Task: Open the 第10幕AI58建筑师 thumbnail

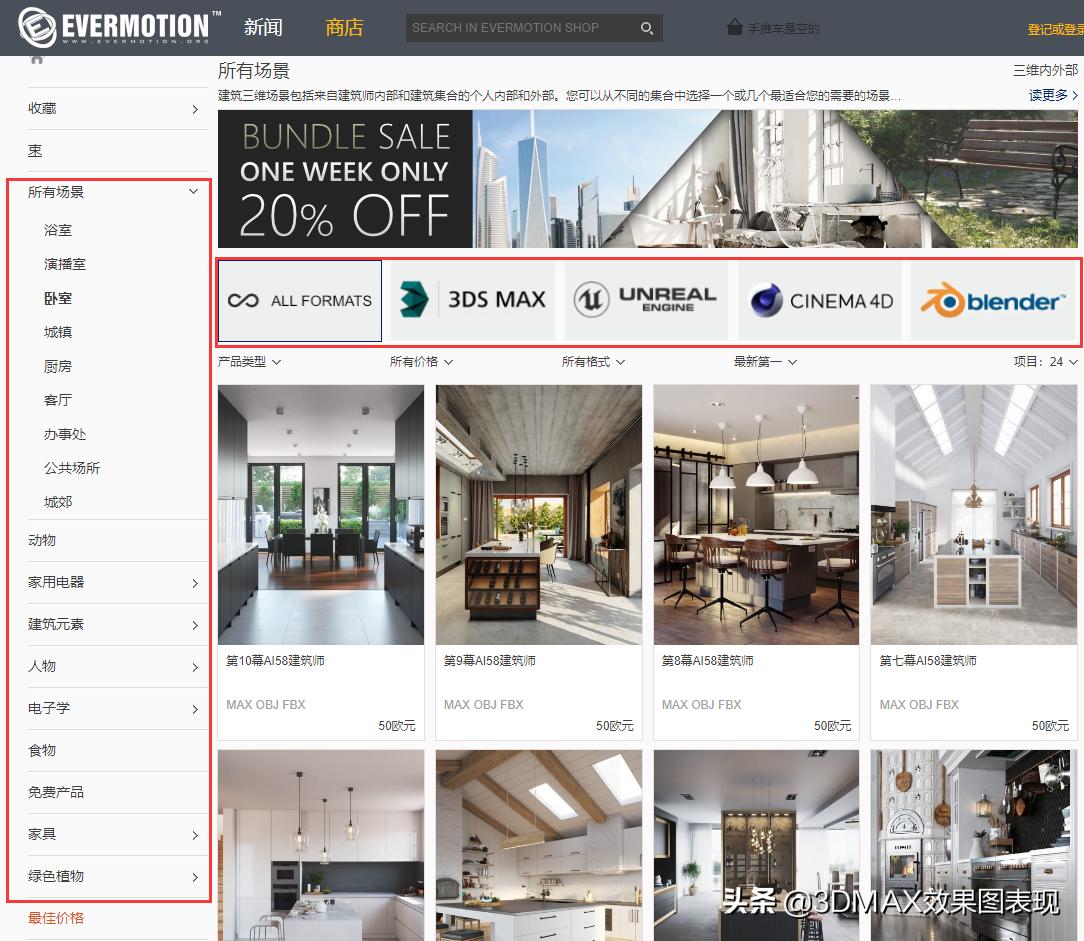Action: [x=321, y=515]
